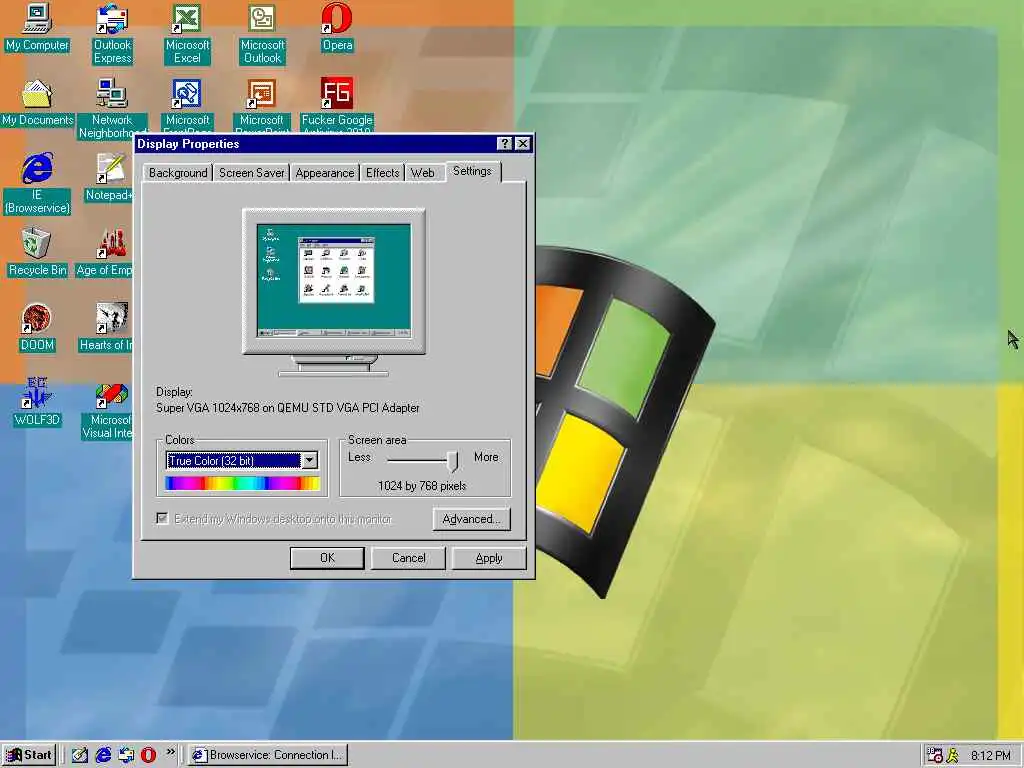Click the Display Properties title bar

313,144
